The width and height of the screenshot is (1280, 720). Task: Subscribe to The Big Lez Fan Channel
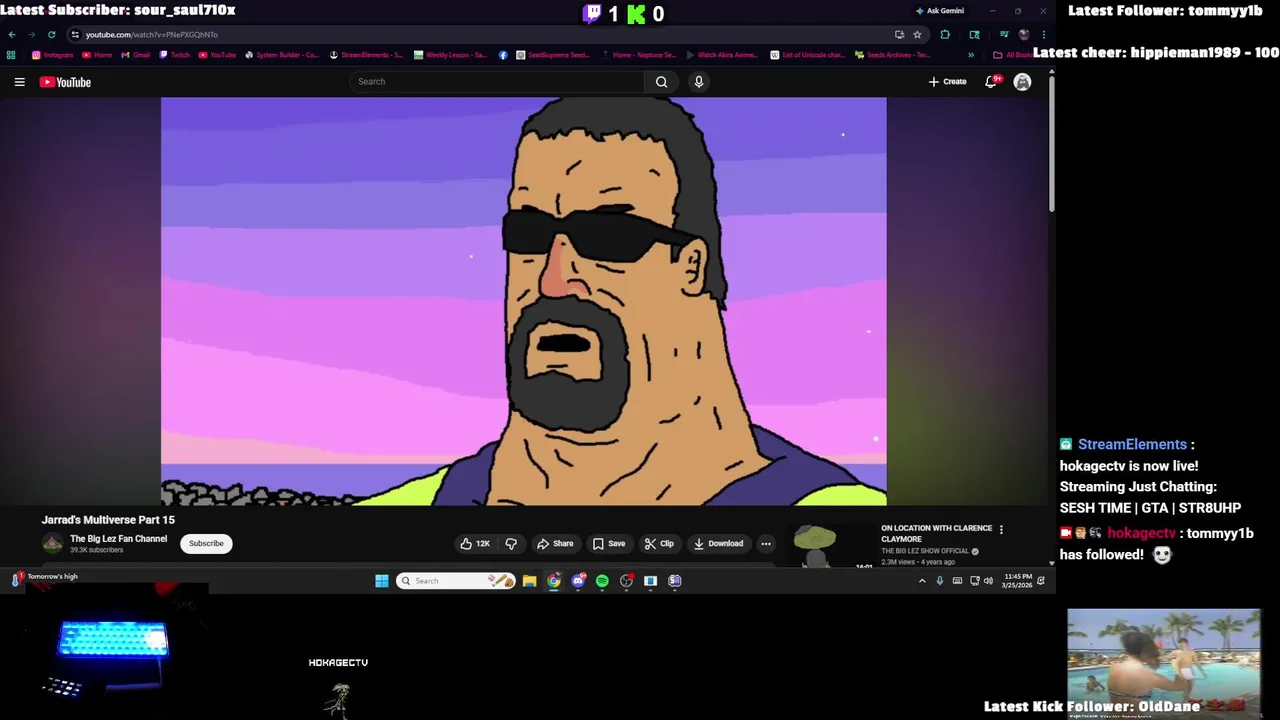206,544
